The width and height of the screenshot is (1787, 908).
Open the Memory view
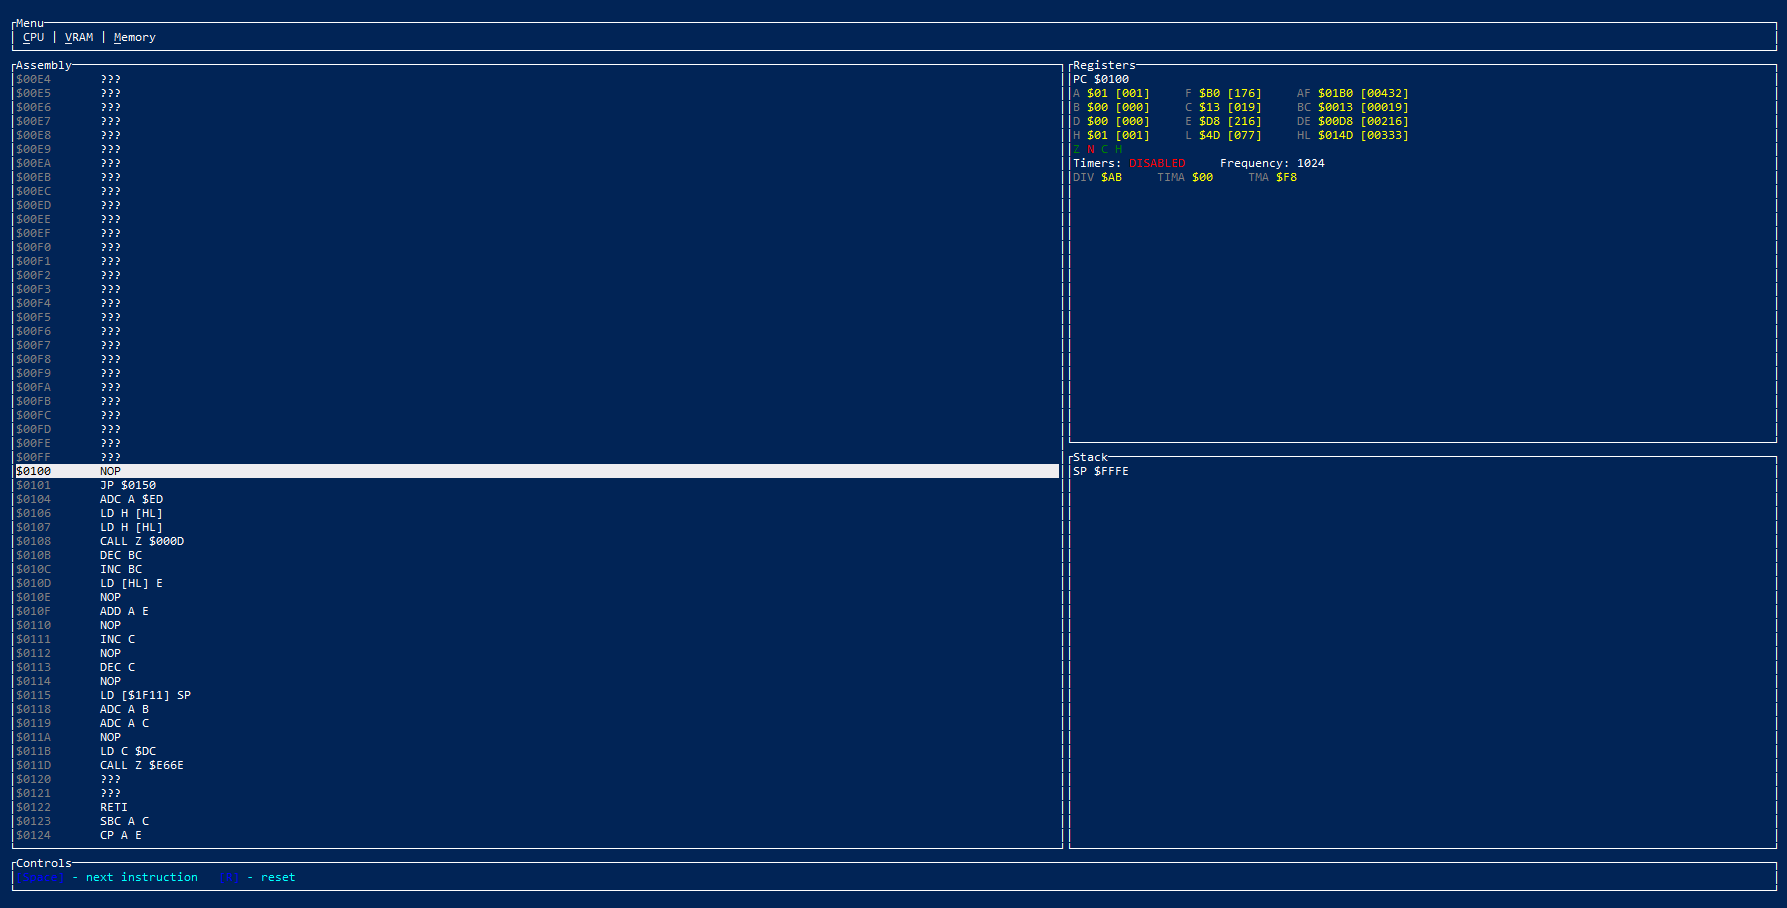(x=134, y=37)
